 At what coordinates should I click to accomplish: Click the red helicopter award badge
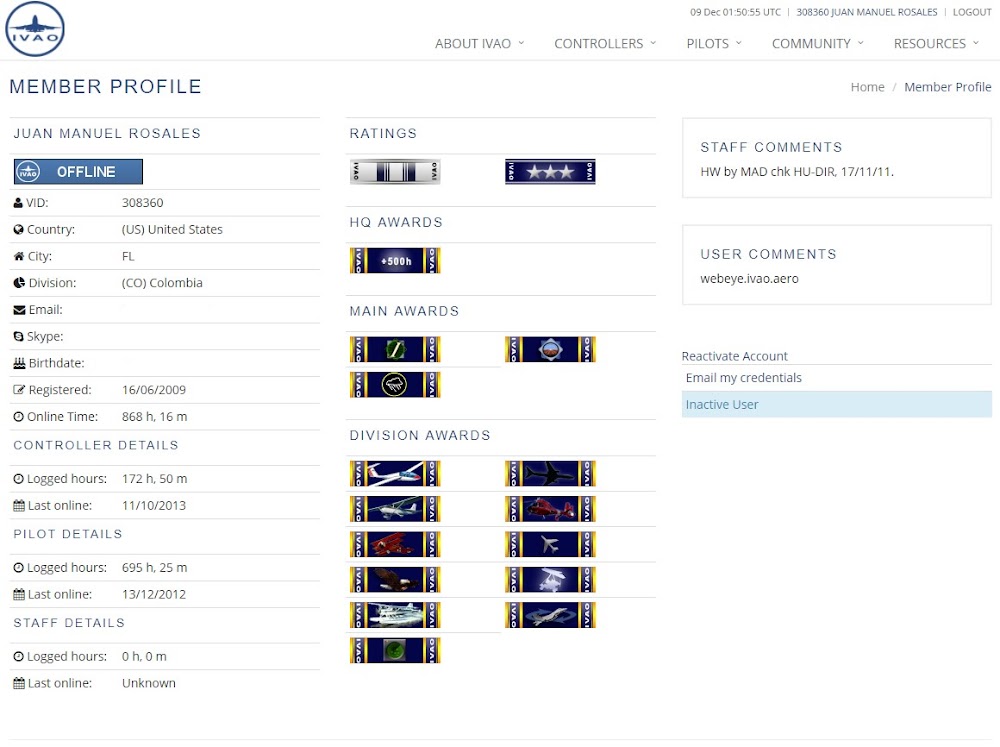pos(550,509)
